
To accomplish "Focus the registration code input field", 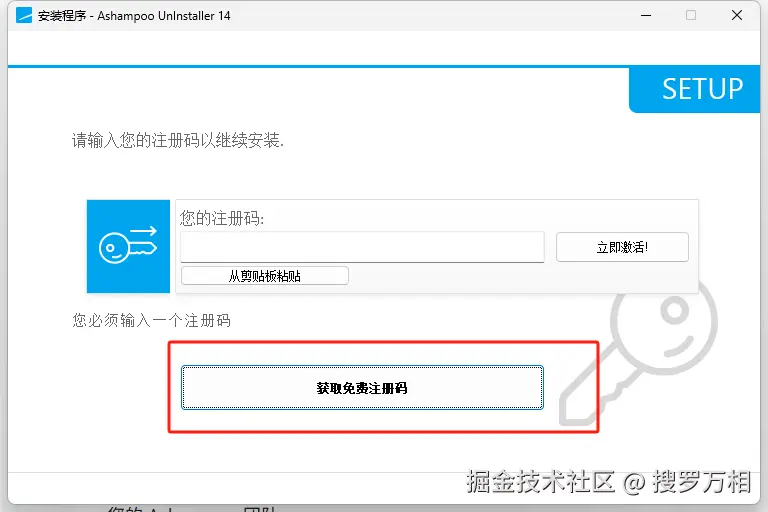I will click(362, 247).
